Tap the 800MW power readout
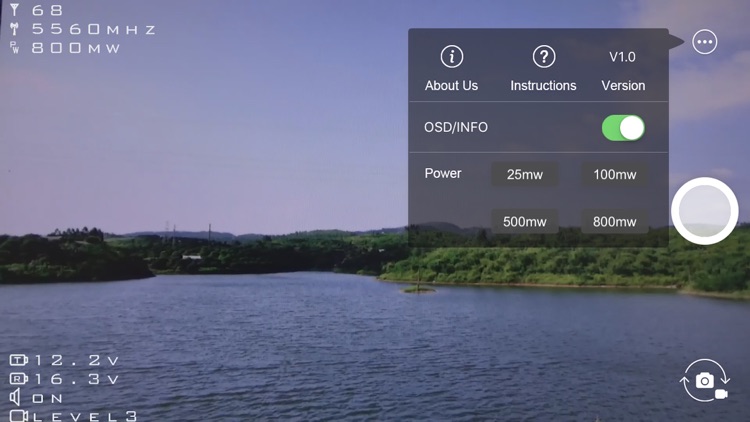The width and height of the screenshot is (750, 422). pos(76,48)
